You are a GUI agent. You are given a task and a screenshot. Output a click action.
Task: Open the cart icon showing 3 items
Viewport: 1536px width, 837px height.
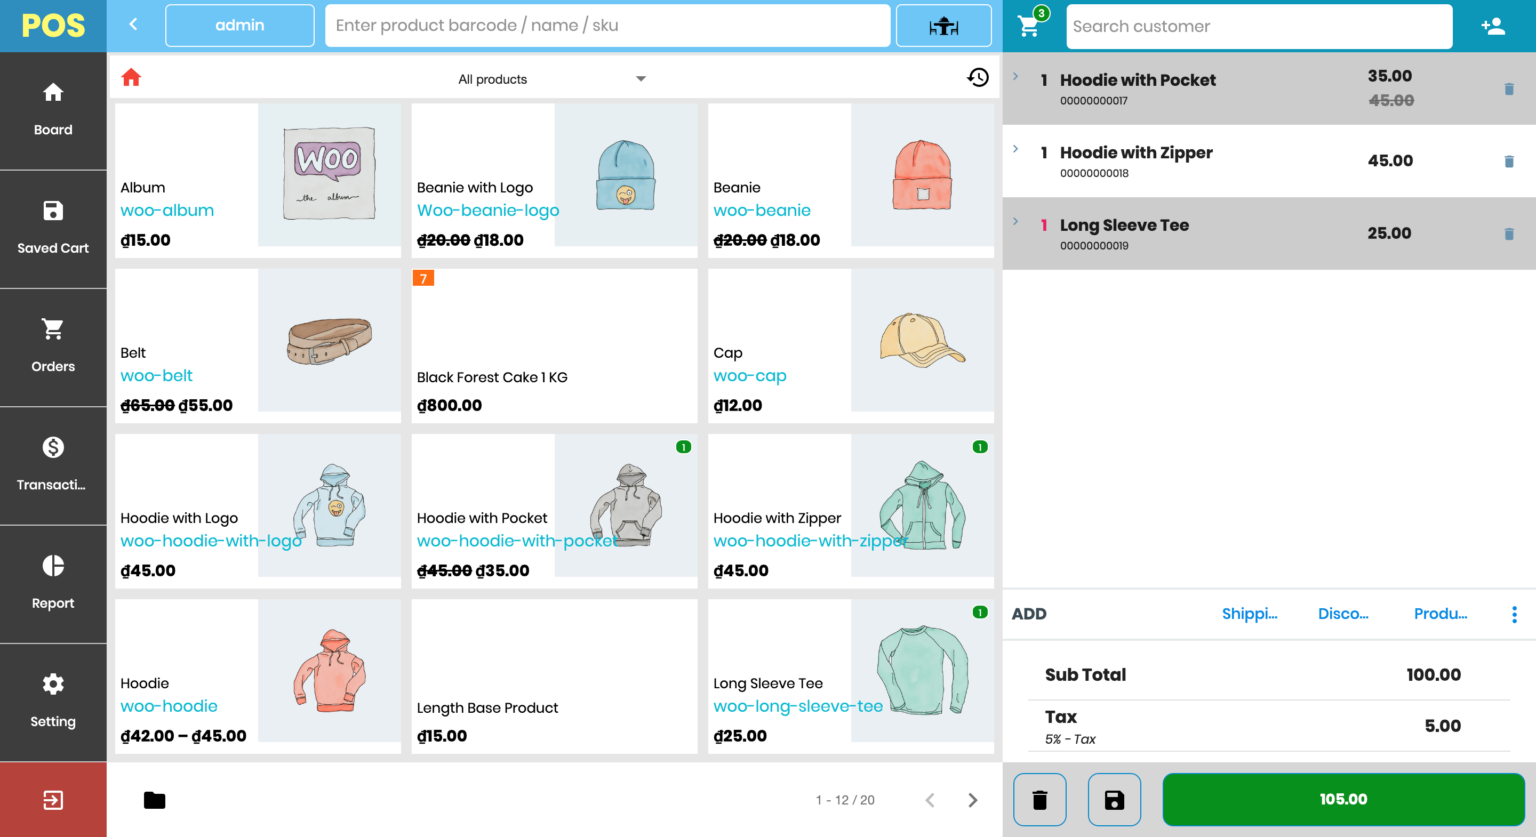[x=1029, y=25]
